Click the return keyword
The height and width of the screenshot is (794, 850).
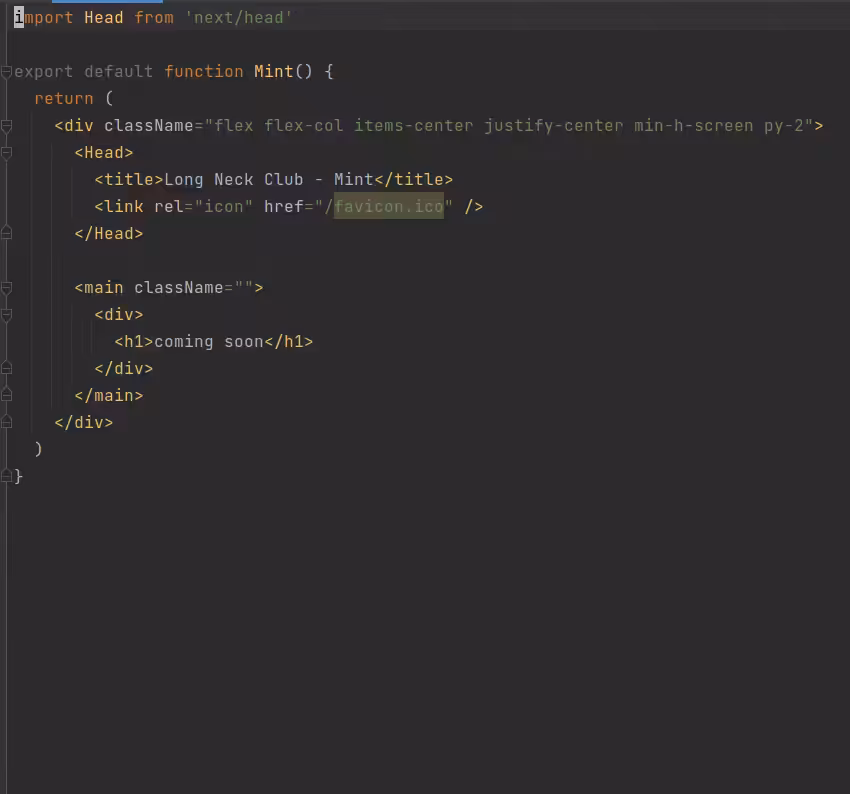63,99
